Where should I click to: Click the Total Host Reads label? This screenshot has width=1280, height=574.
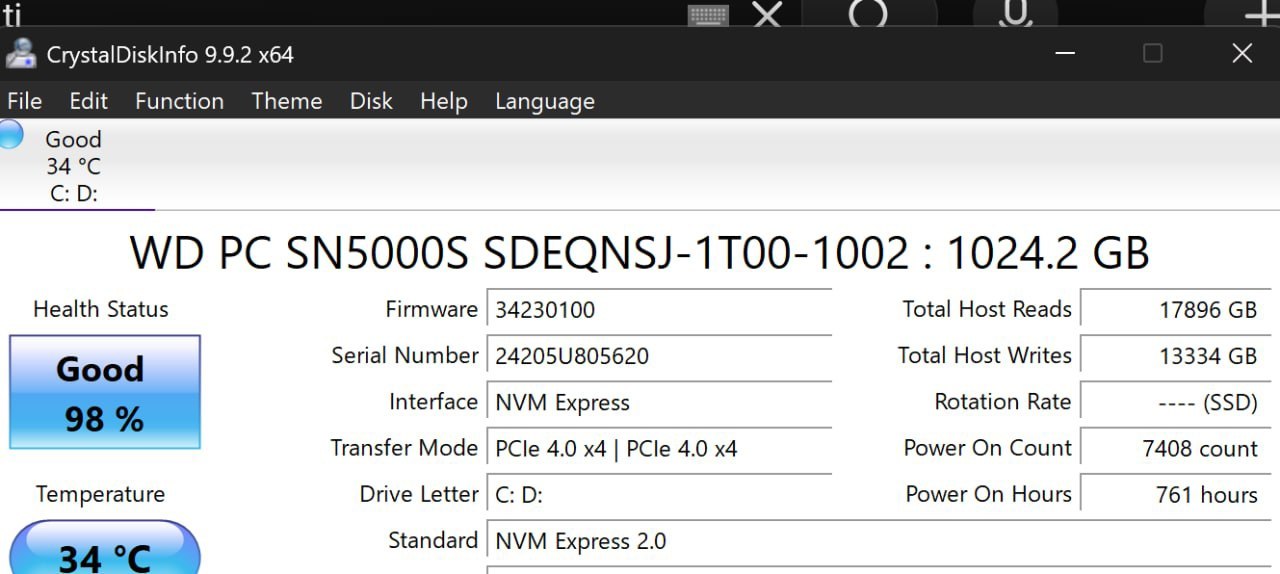987,309
